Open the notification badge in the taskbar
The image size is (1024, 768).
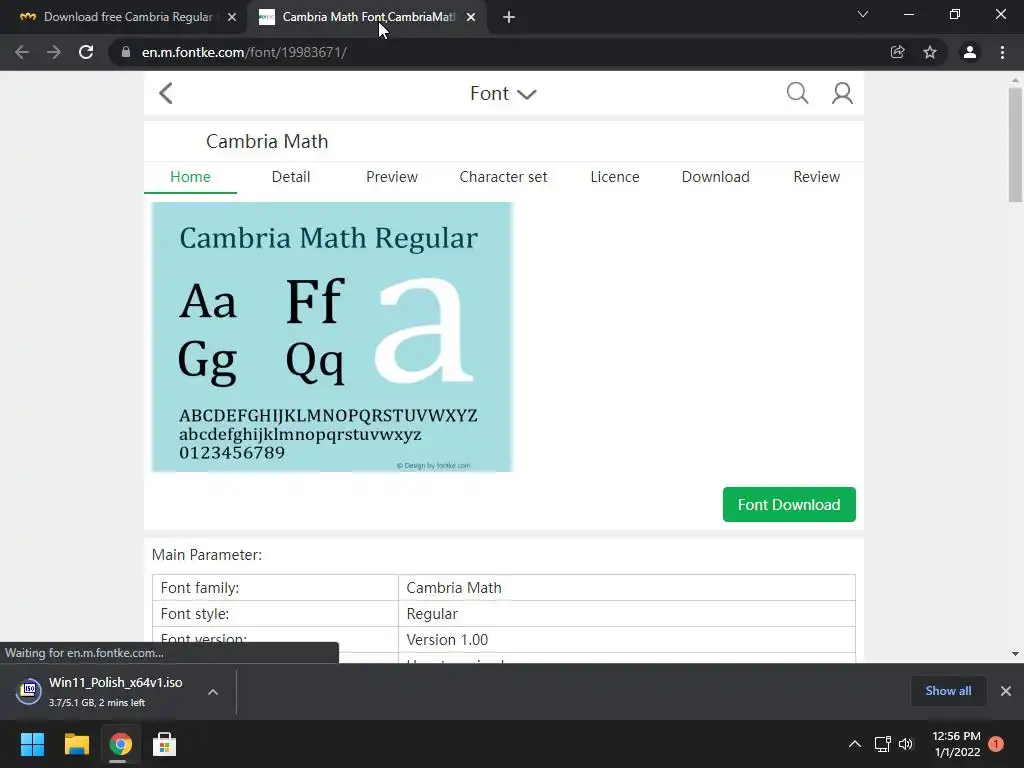pos(996,744)
